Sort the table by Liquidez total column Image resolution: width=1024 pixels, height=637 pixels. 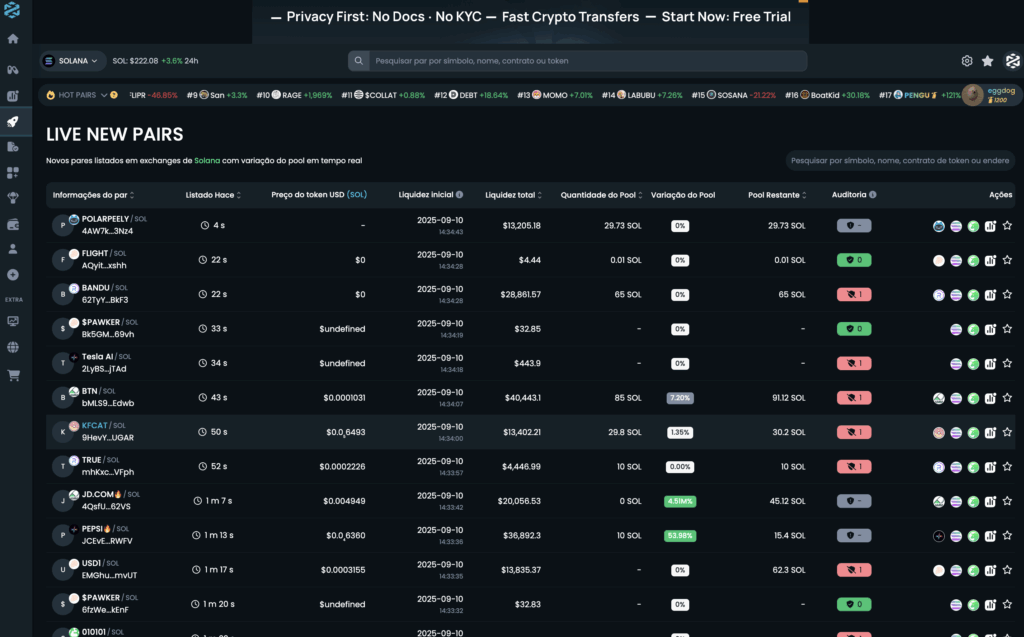[514, 195]
